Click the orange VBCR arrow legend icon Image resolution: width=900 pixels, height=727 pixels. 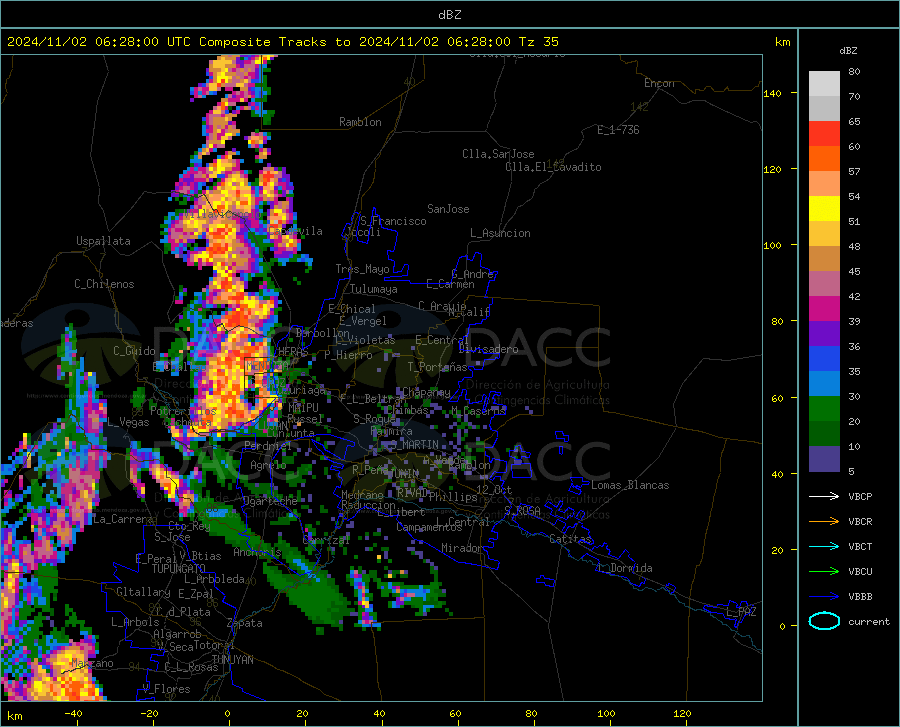(824, 521)
